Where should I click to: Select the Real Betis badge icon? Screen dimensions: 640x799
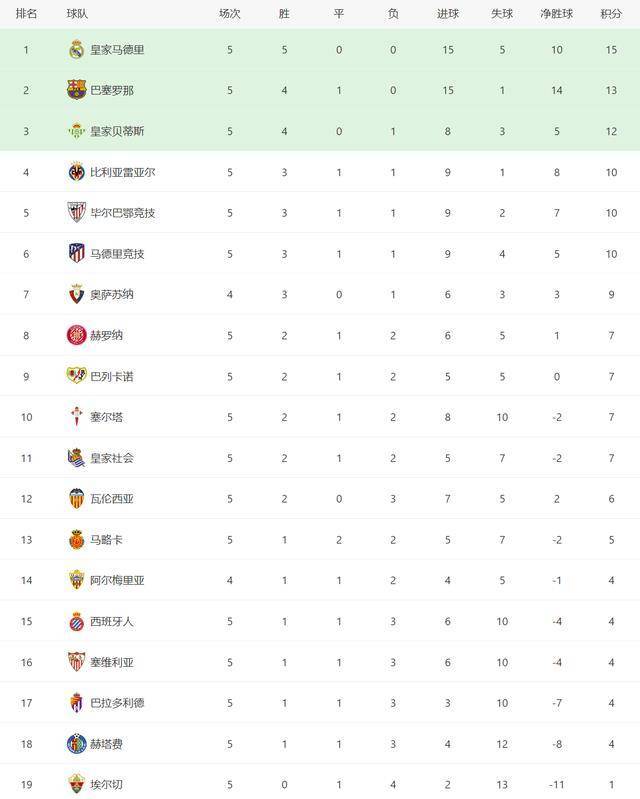pyautogui.click(x=76, y=131)
